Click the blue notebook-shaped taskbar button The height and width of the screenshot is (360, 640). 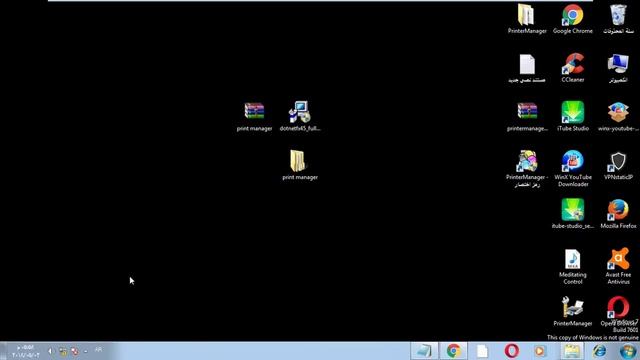(x=424, y=351)
